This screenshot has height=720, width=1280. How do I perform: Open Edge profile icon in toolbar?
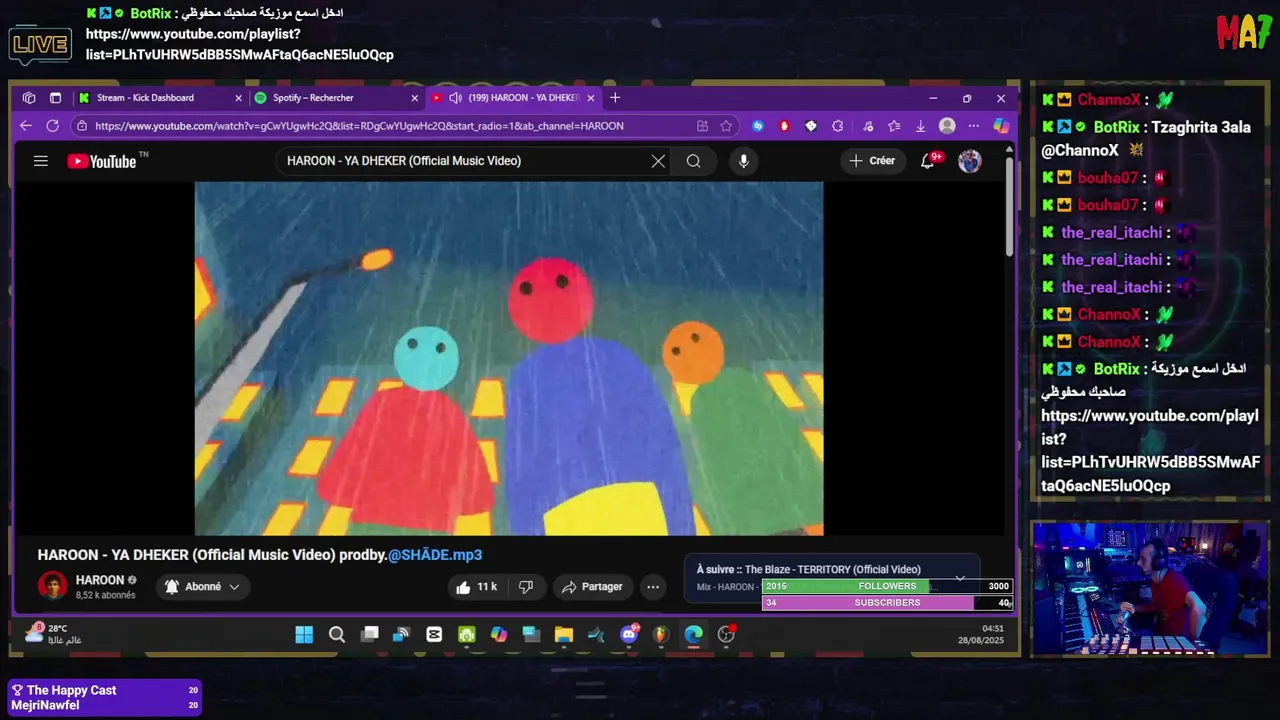[x=947, y=126]
